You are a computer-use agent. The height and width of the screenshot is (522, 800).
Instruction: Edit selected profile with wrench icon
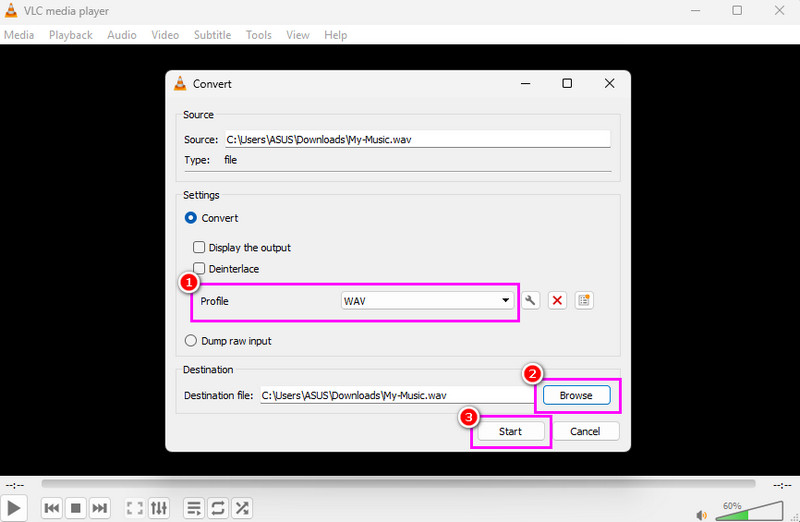click(531, 301)
